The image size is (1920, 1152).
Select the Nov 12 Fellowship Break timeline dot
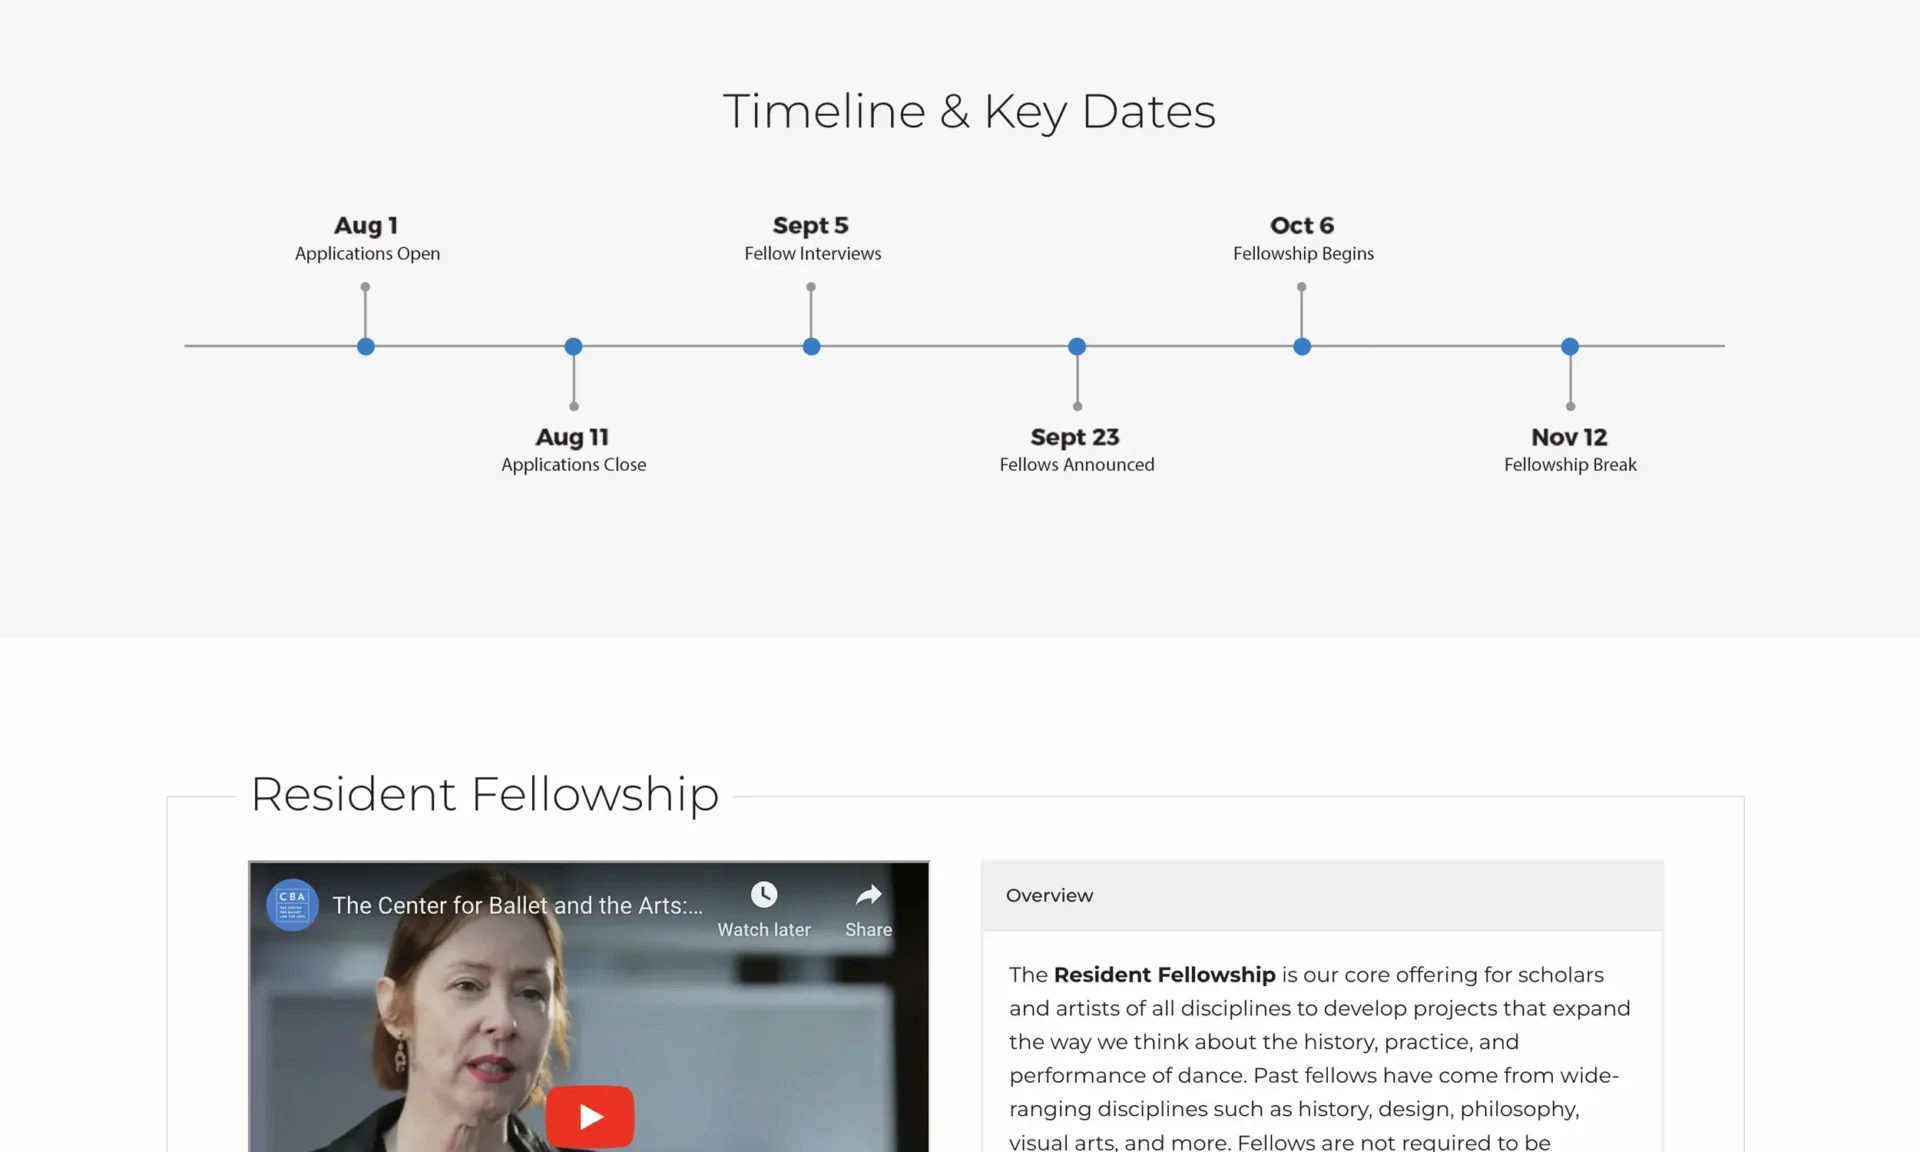[x=1569, y=346]
